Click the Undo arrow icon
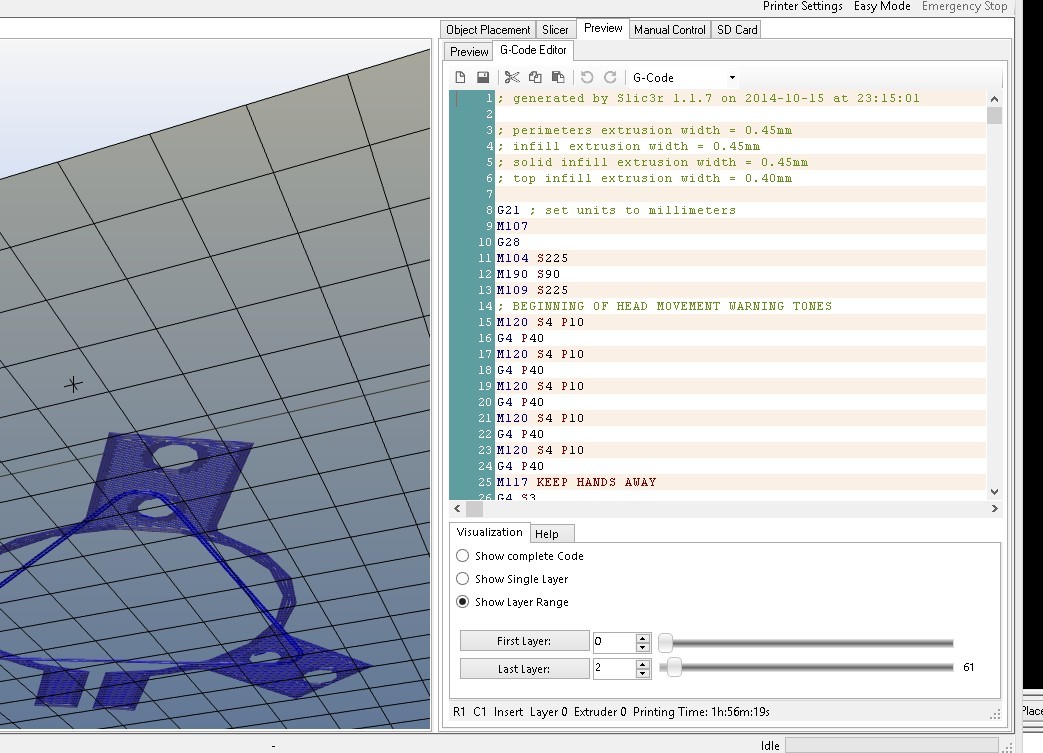The width and height of the screenshot is (1043, 753). 587,77
